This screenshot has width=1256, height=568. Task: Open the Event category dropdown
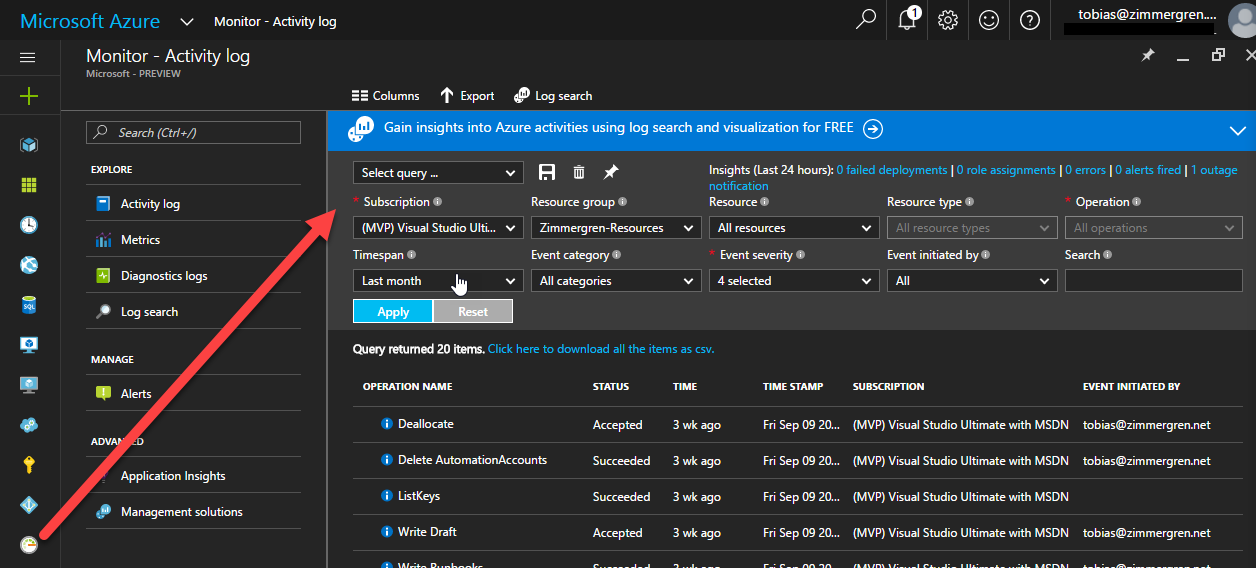click(x=616, y=281)
